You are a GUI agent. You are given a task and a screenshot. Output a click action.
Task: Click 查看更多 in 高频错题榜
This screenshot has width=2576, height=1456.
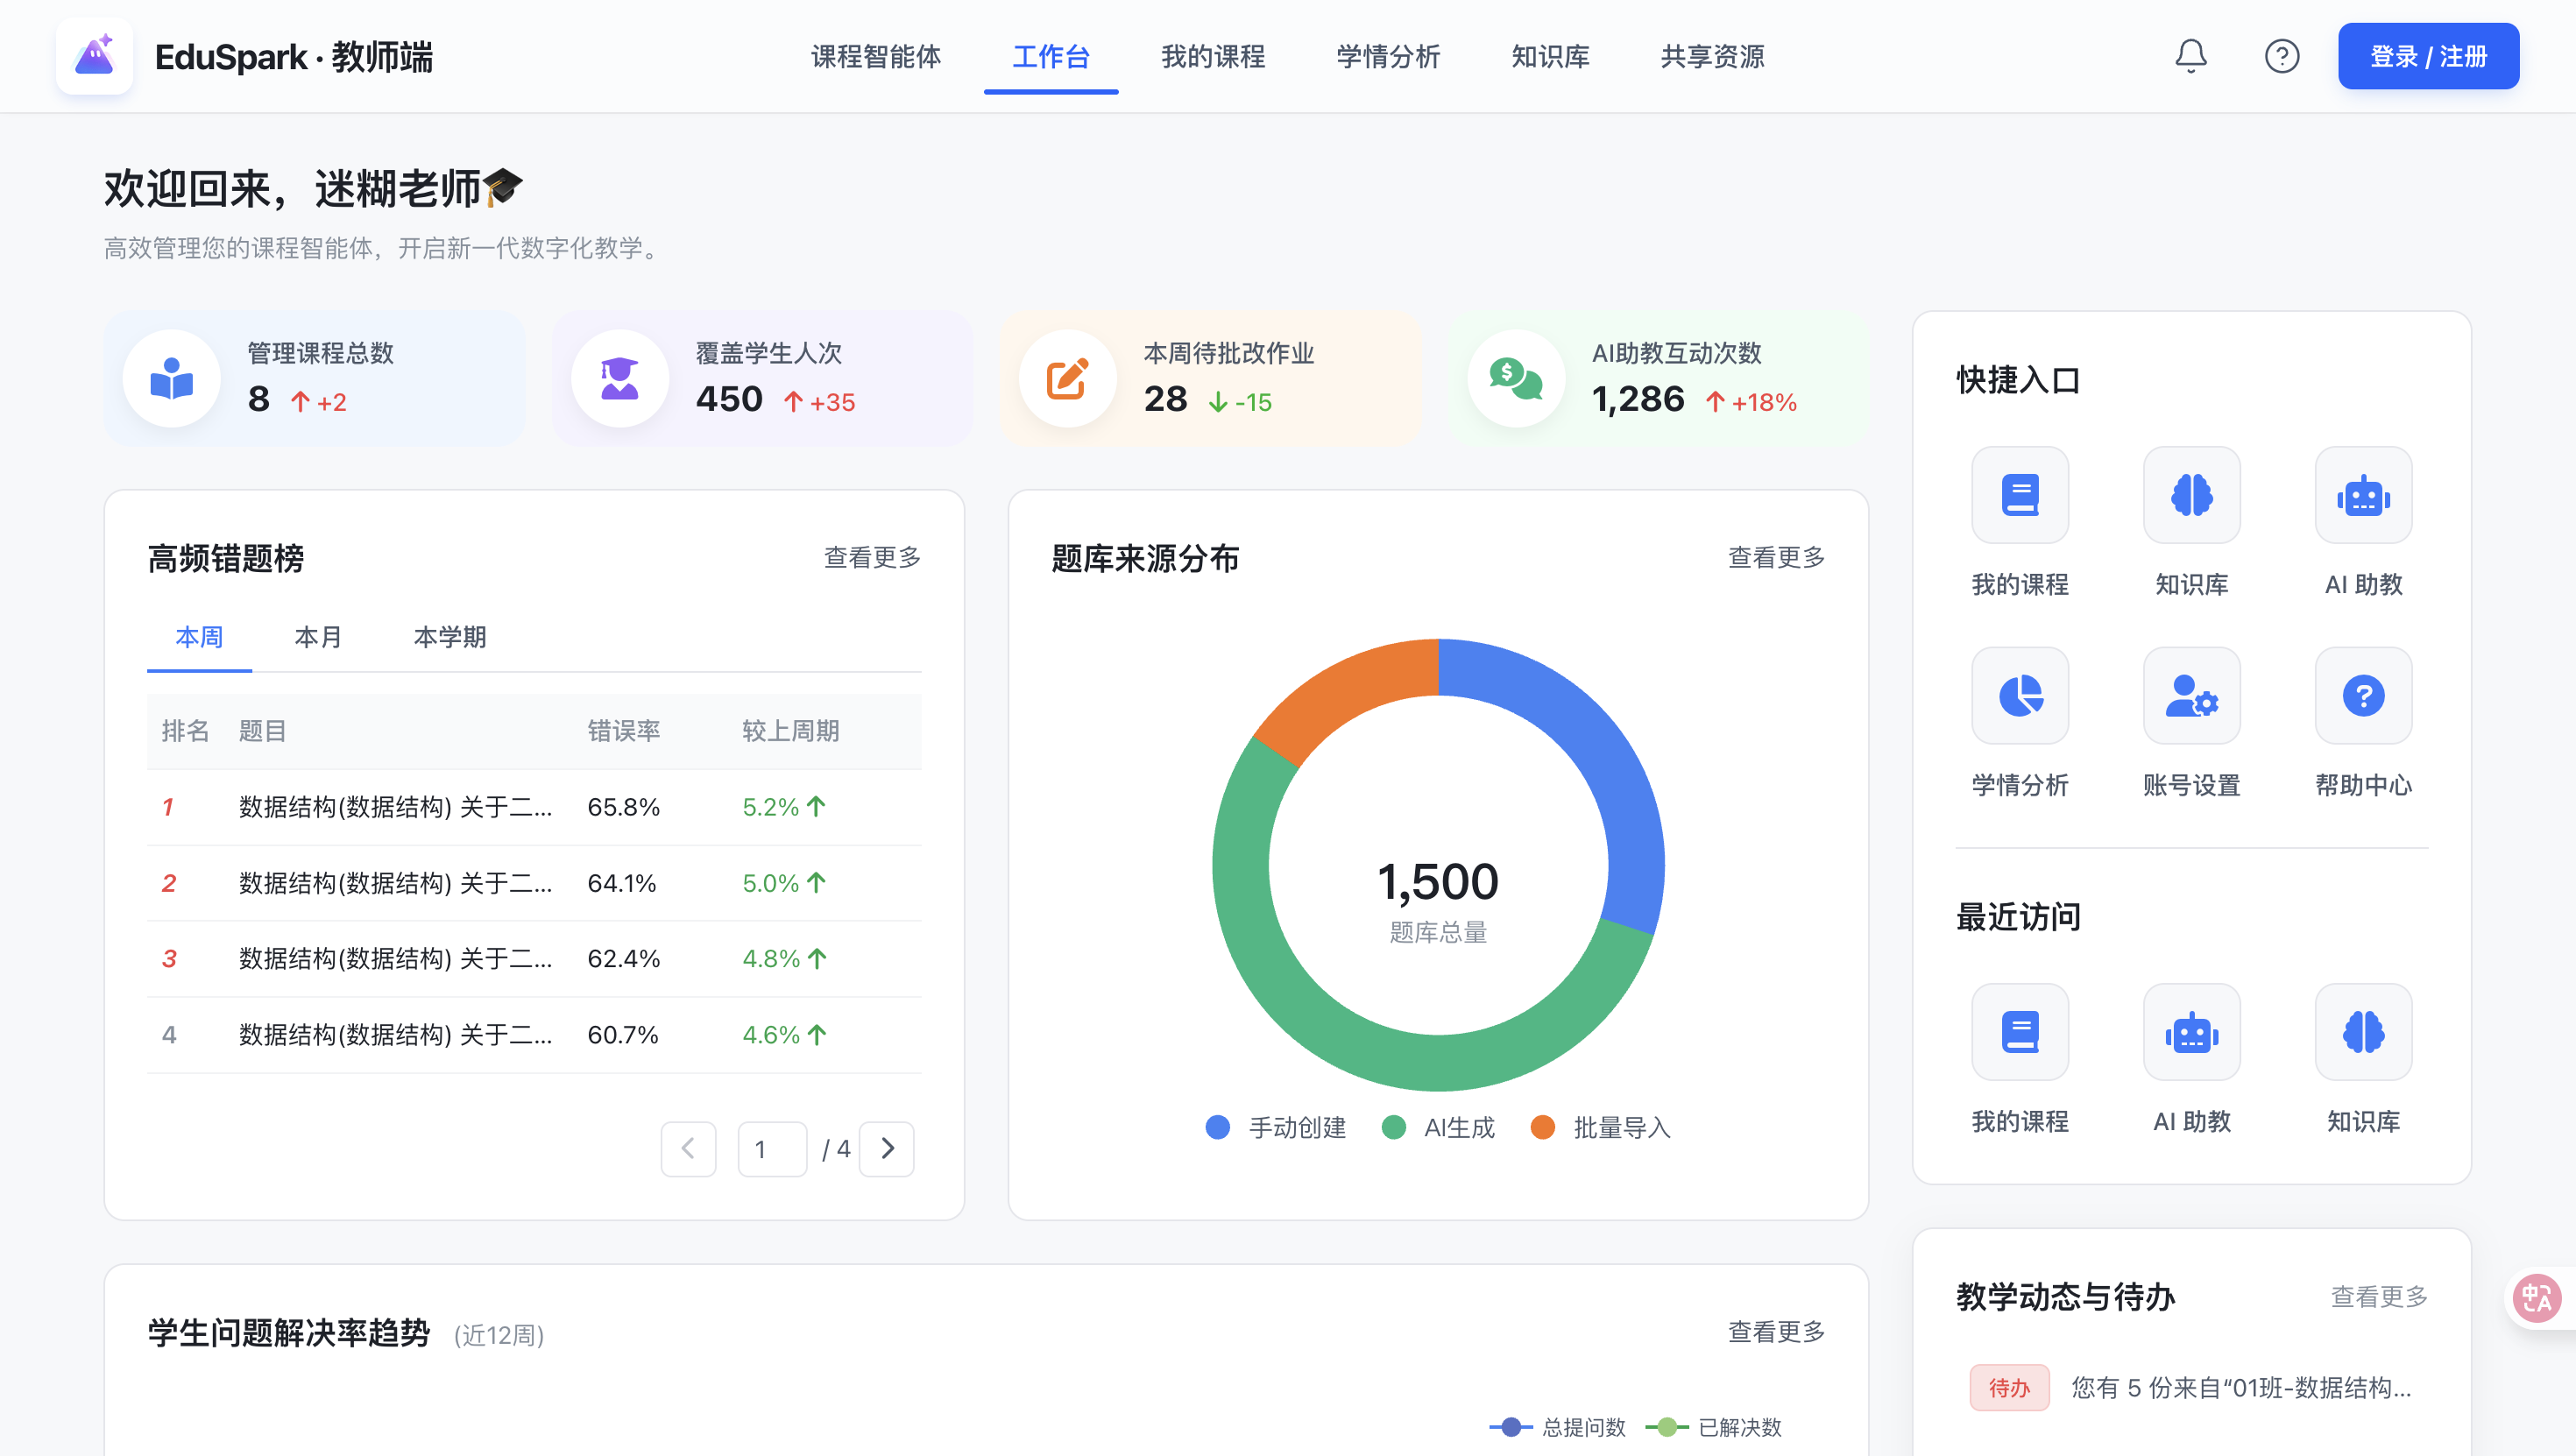pyautogui.click(x=871, y=557)
